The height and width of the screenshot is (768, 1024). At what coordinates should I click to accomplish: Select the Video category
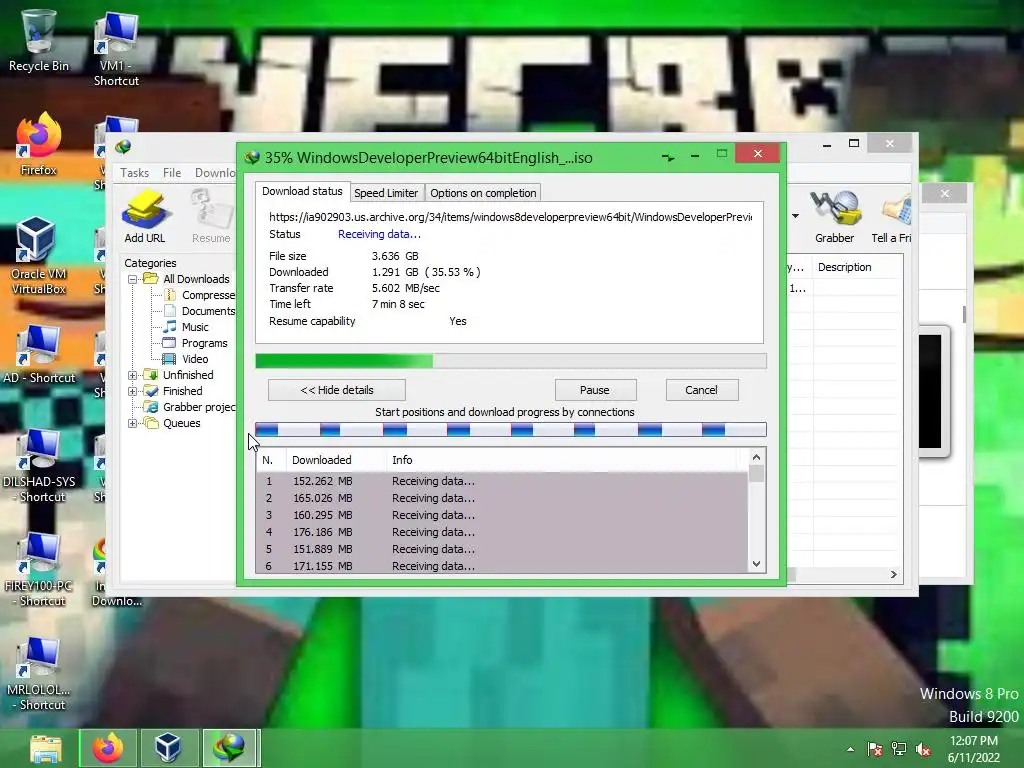[186, 359]
